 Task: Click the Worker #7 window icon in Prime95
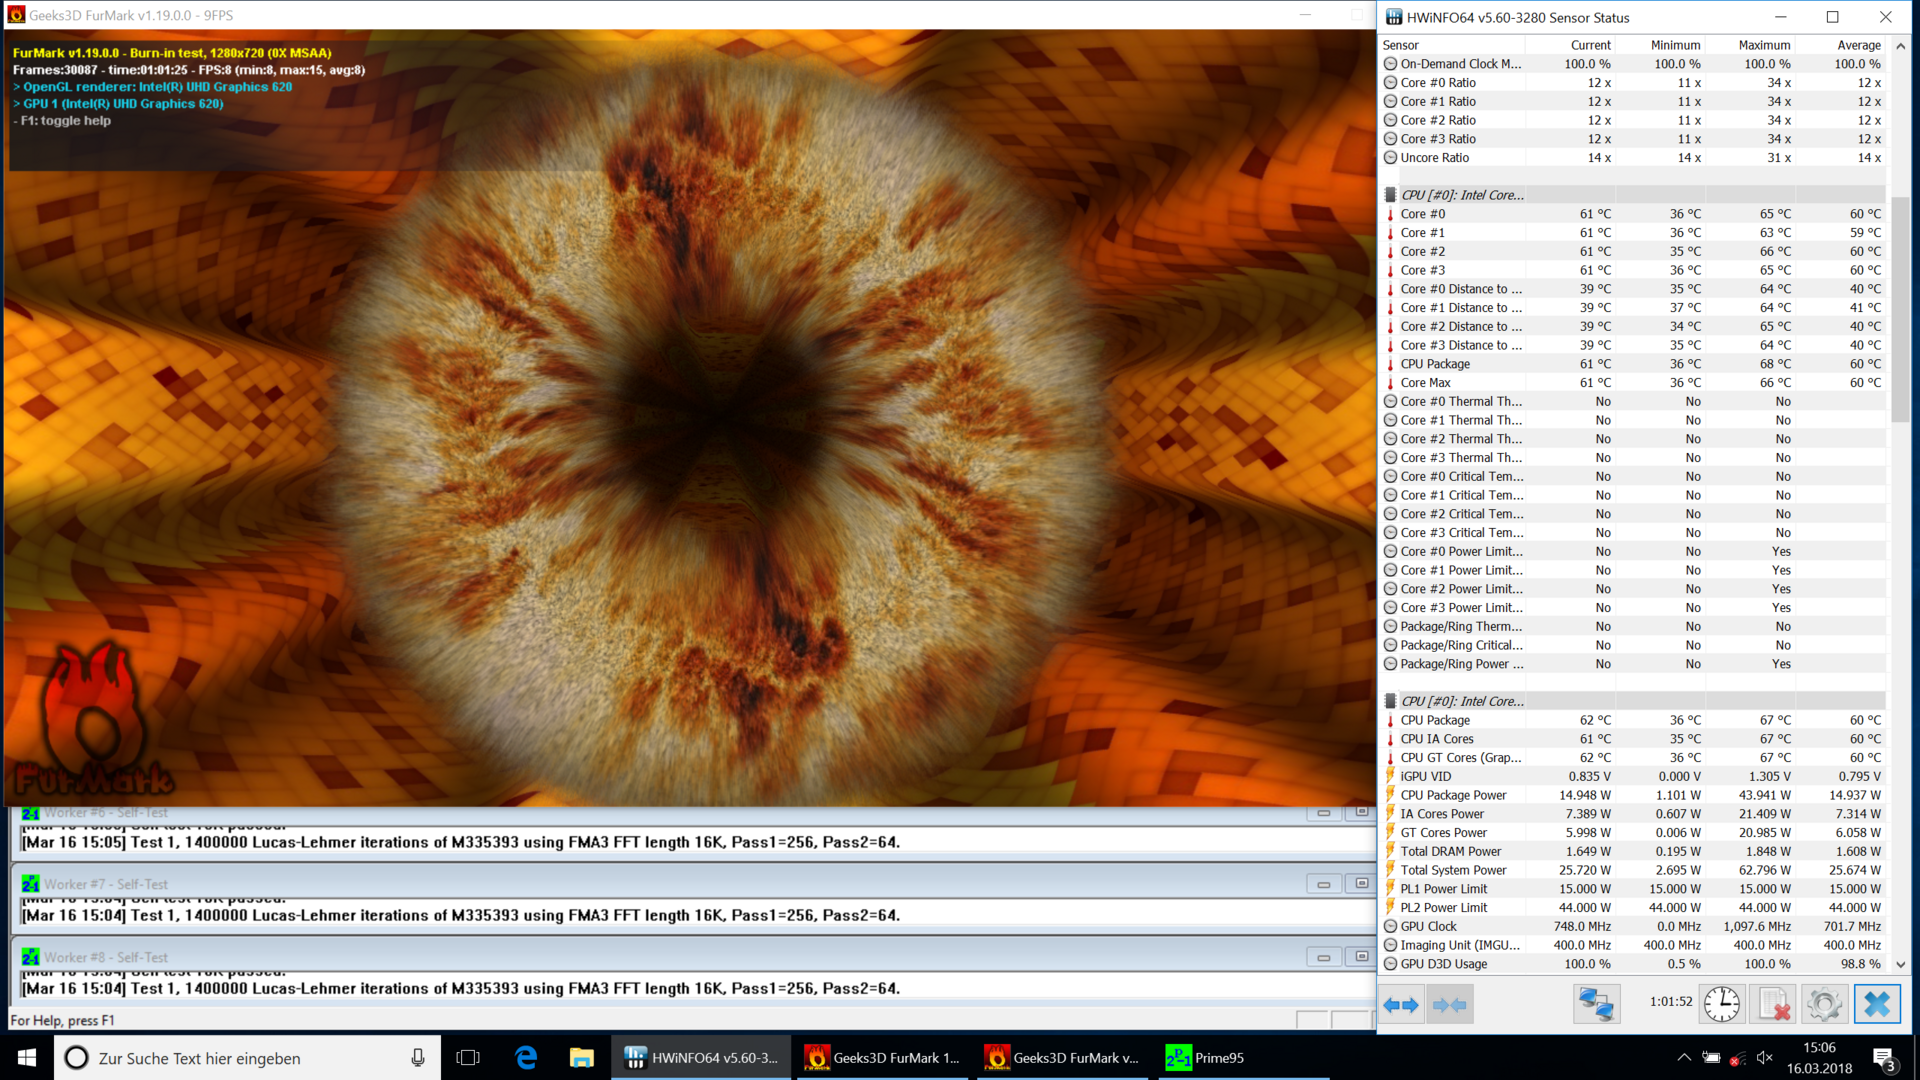click(30, 884)
